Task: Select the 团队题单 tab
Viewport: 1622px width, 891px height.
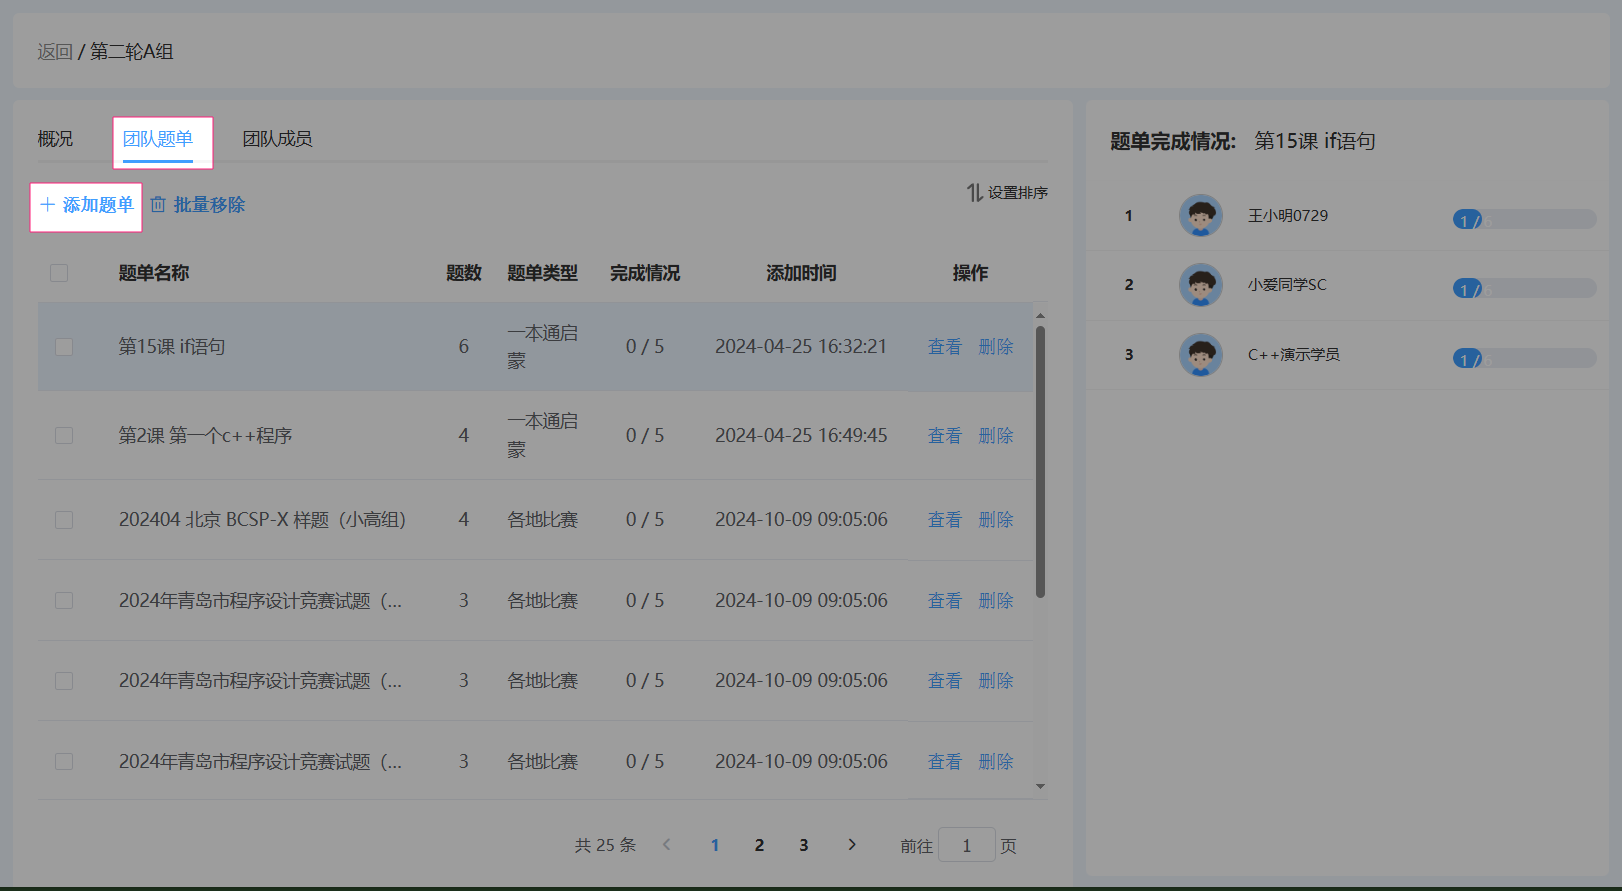Action: point(158,139)
